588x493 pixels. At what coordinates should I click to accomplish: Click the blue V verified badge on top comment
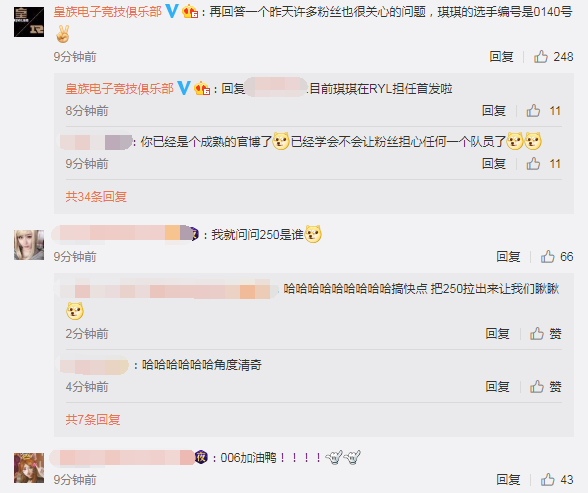[172, 11]
